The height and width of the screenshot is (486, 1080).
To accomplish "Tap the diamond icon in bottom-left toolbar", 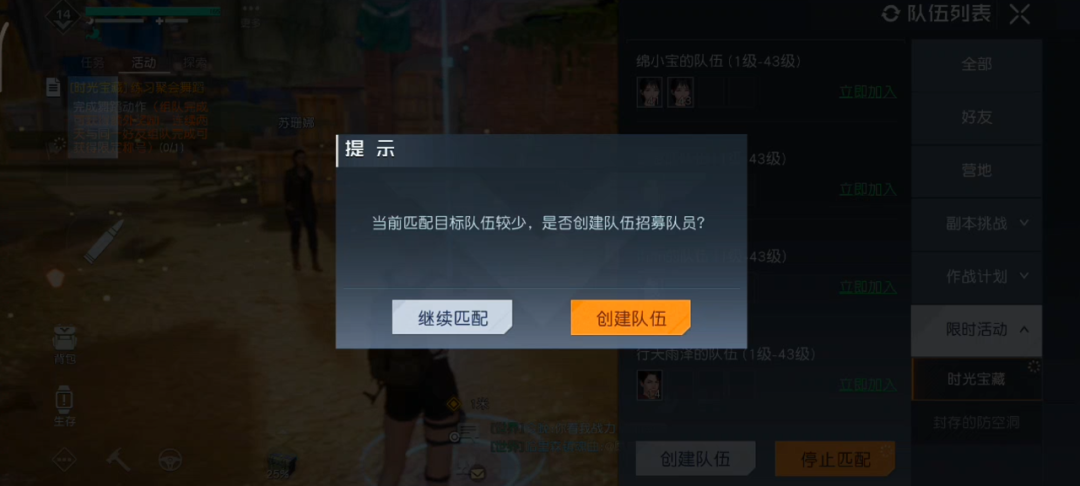I will [x=64, y=459].
